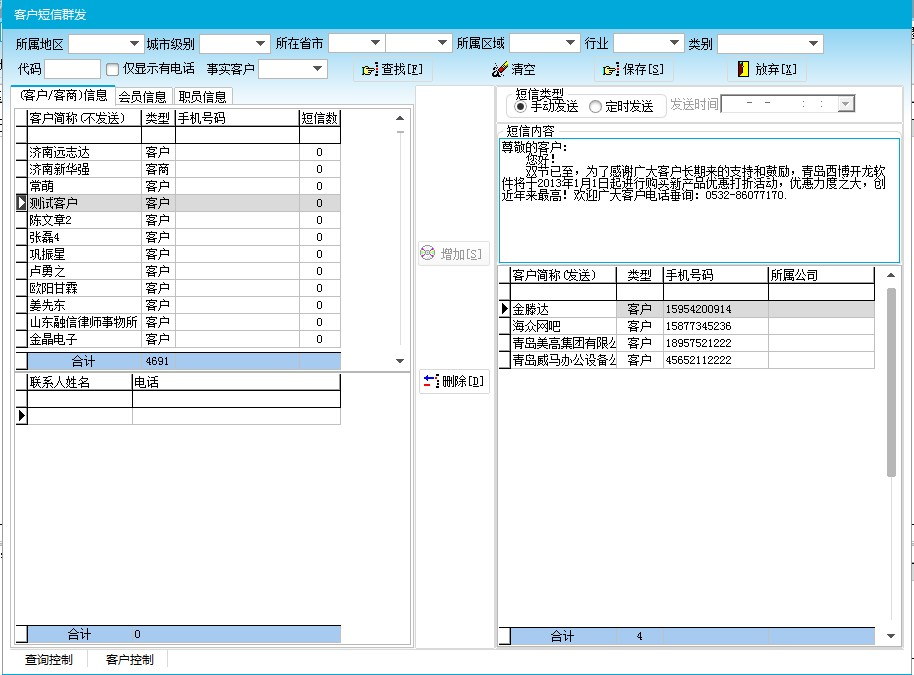Open the 所属地区 dropdown
The height and width of the screenshot is (675, 914).
134,43
